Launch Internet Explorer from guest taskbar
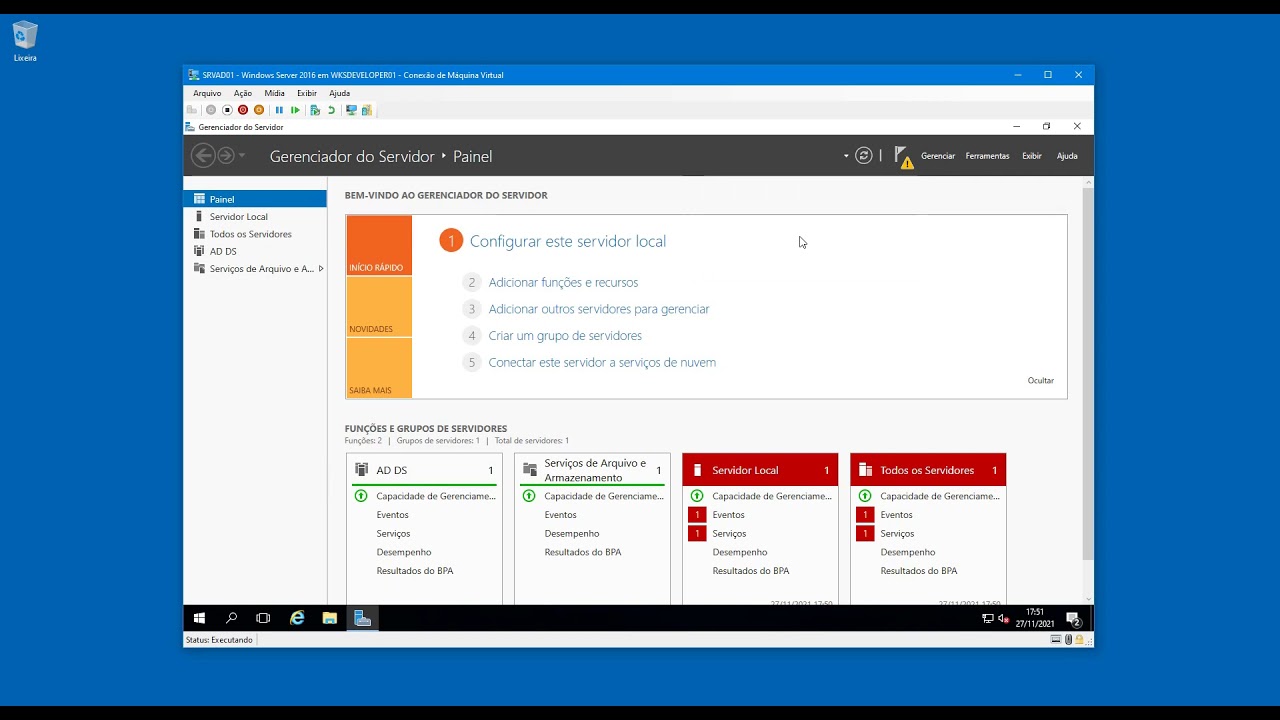 (297, 618)
